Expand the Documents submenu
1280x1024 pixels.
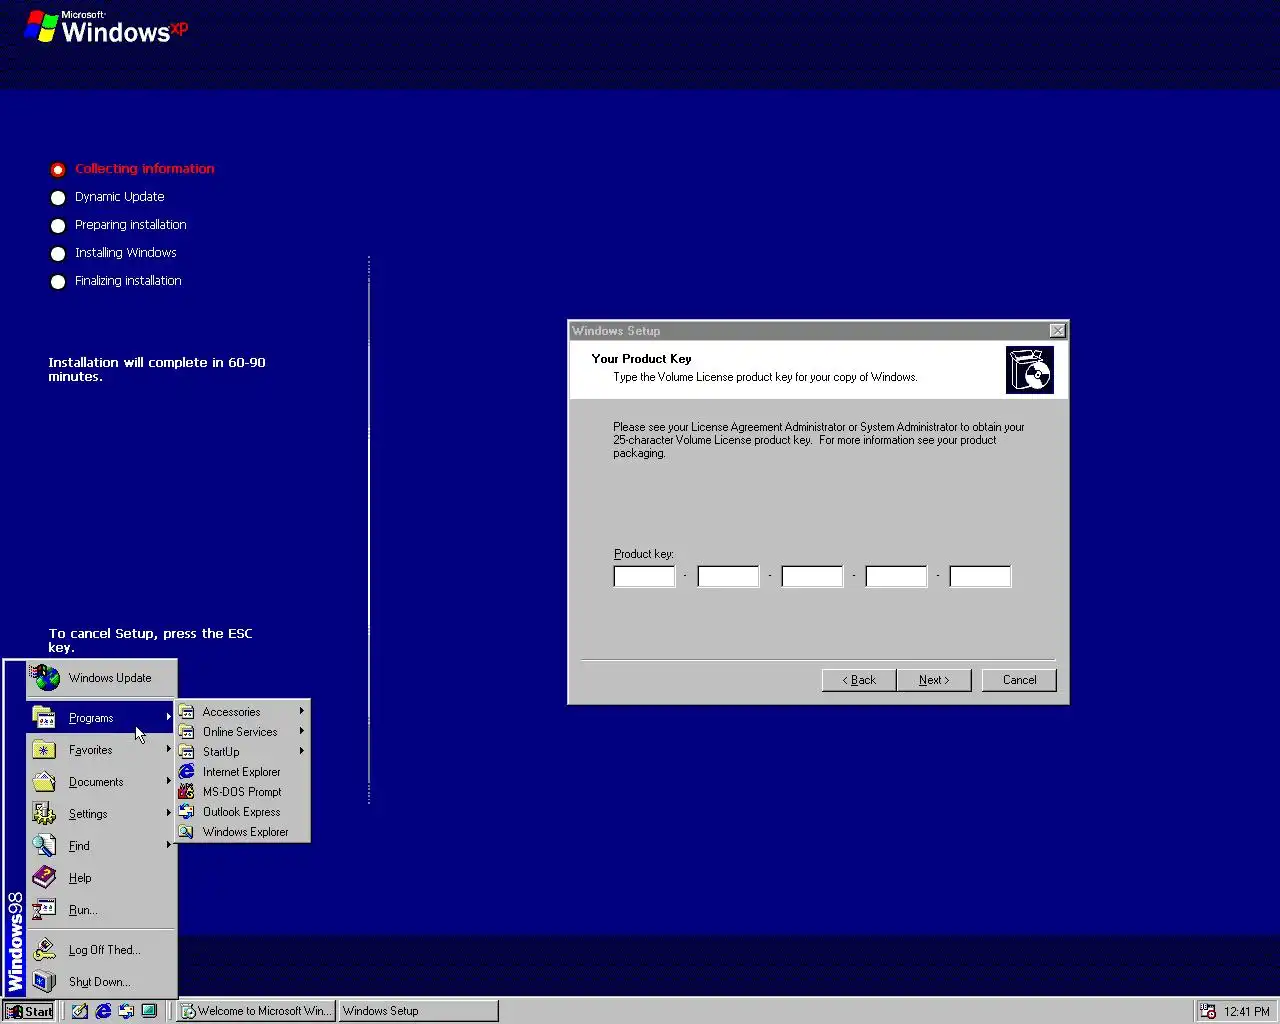[101, 782]
